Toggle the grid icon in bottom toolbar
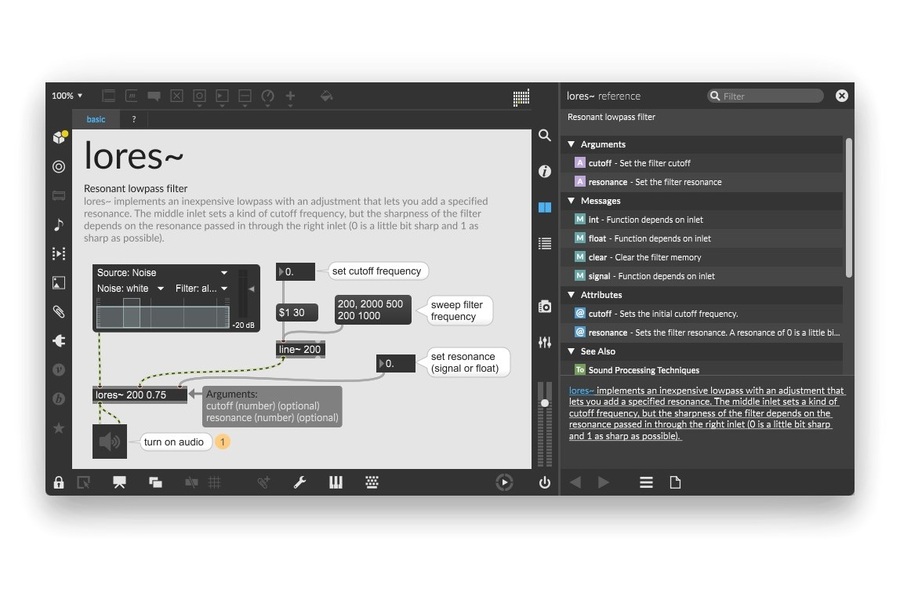Image resolution: width=900 pixels, height=607 pixels. pyautogui.click(x=215, y=483)
